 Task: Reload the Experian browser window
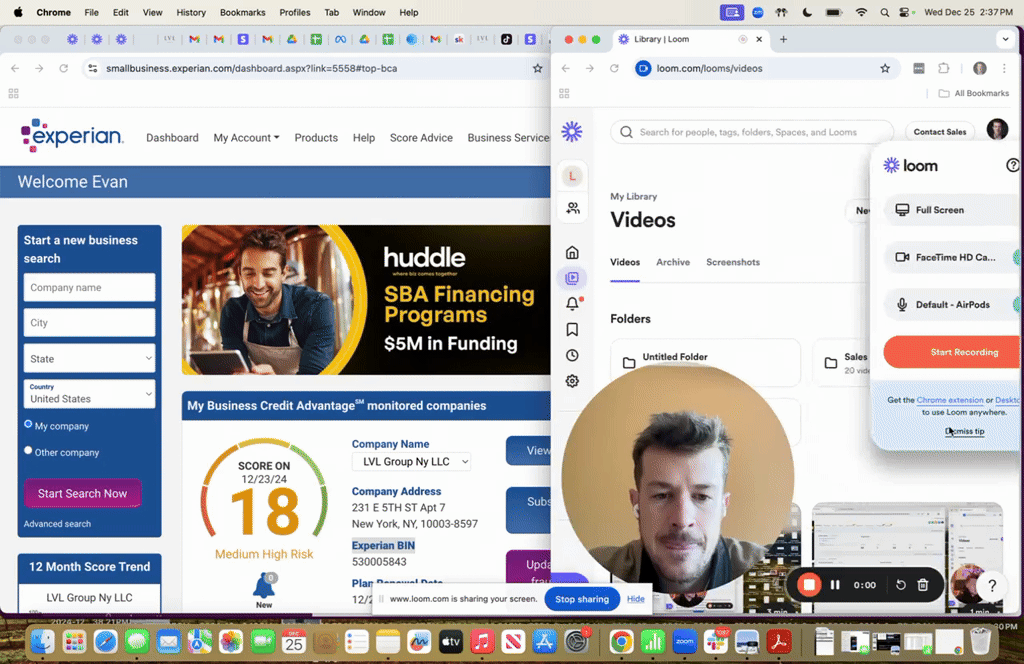(63, 68)
